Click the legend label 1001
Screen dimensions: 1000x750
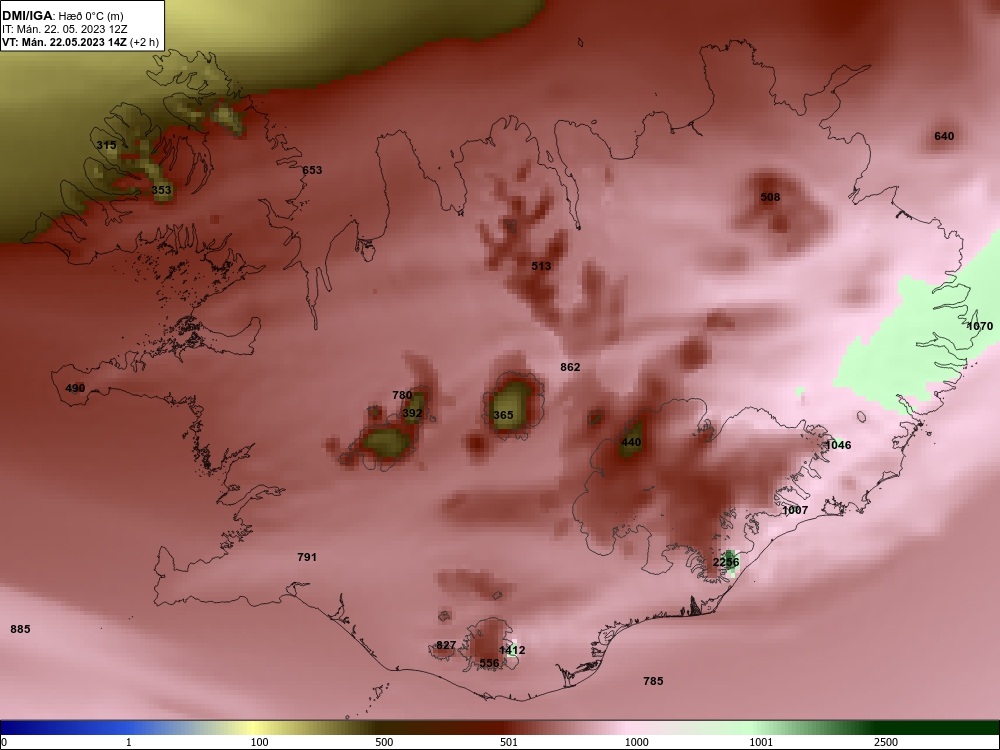(x=761, y=742)
